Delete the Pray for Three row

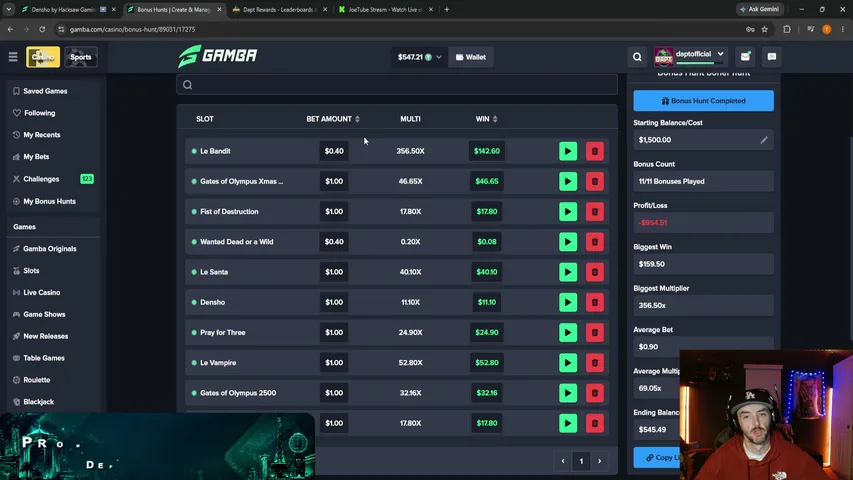coord(595,333)
